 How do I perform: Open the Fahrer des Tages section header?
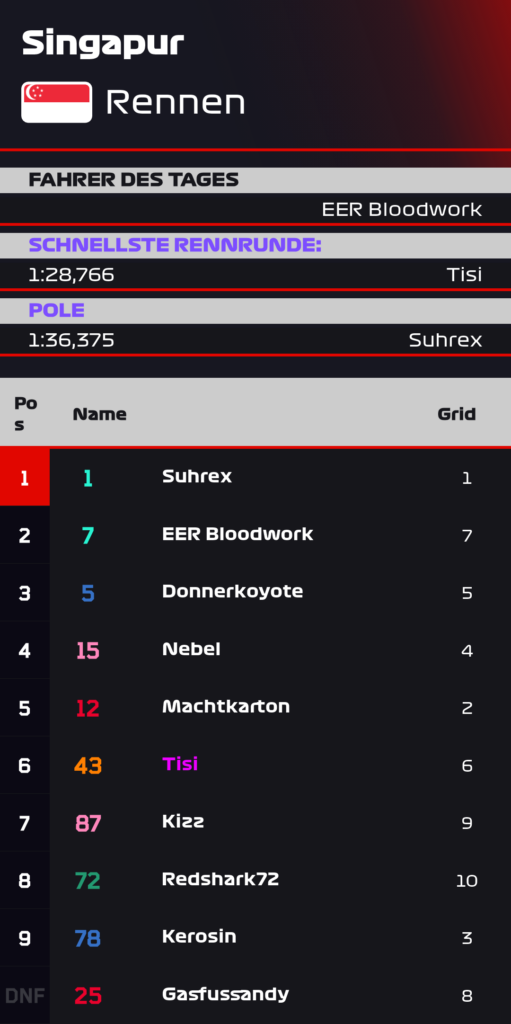click(133, 180)
